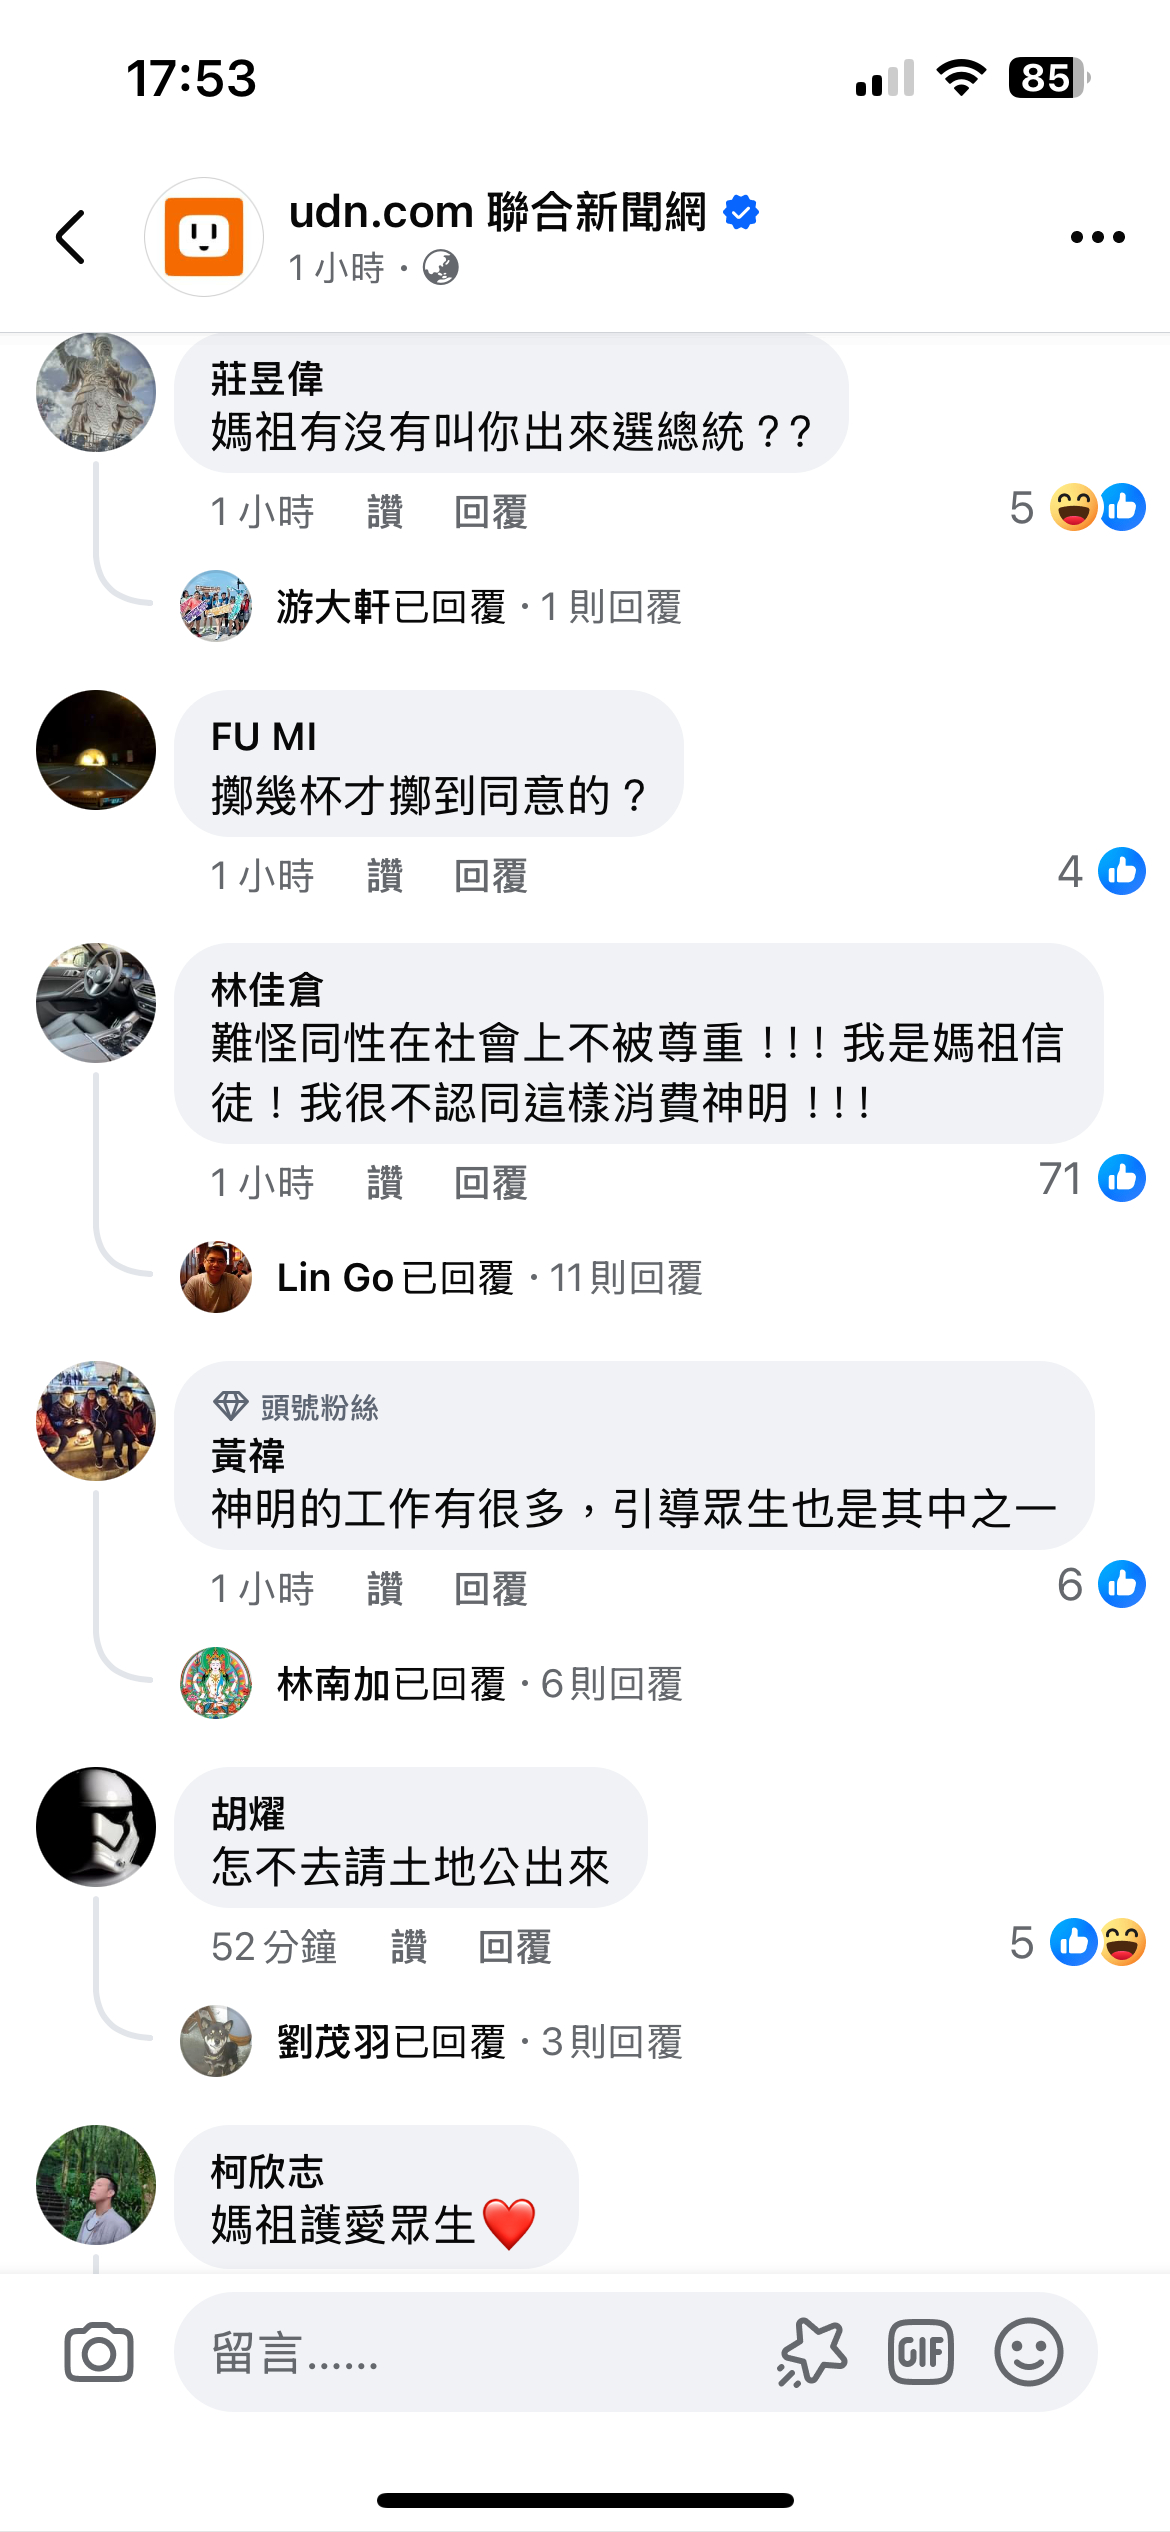The width and height of the screenshot is (1170, 2532).
Task: Toggle 讚 on 胡燿's comment
Action: 409,1947
